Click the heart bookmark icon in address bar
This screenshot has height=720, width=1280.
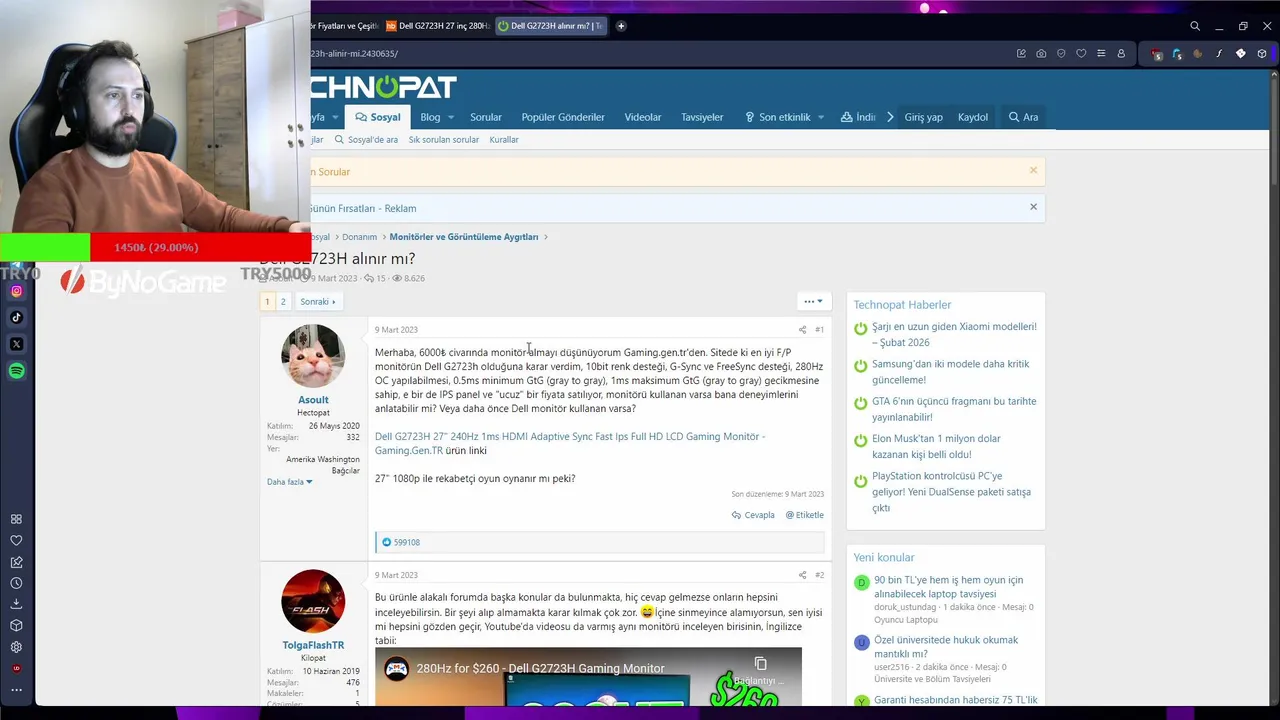1081,54
